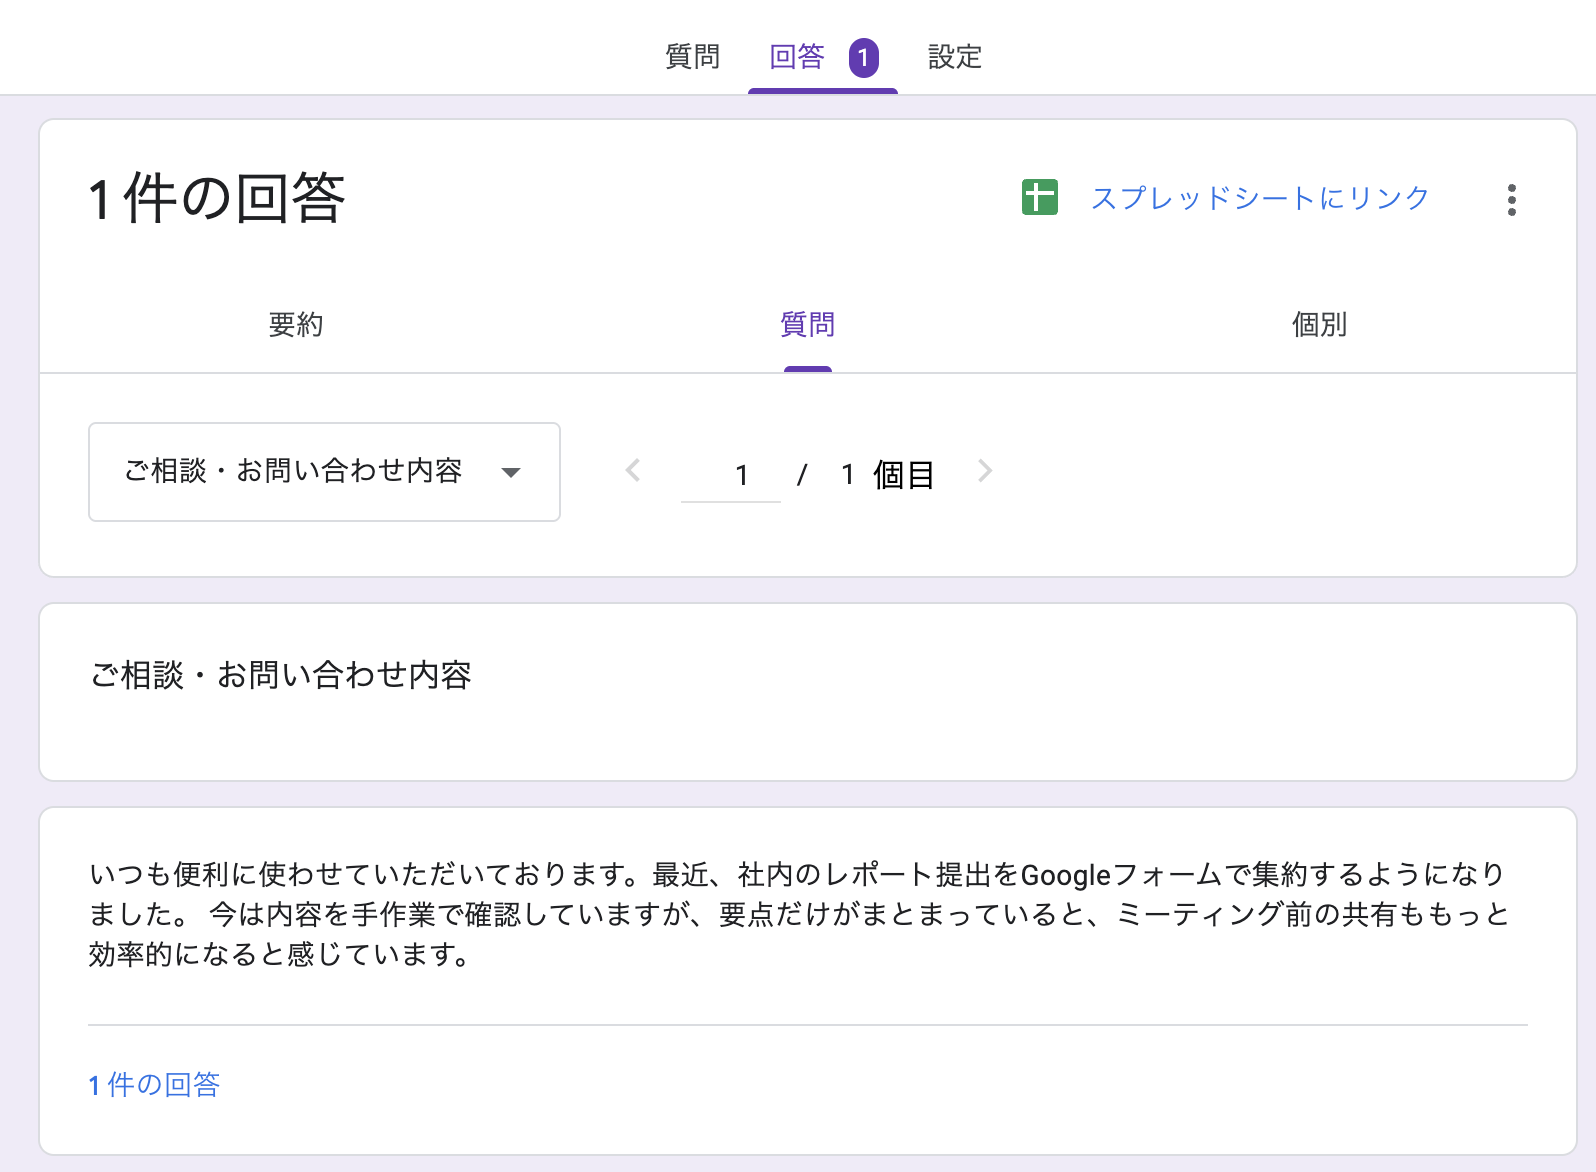Open the 質問 tab in the top navigation
This screenshot has height=1172, width=1596.
pyautogui.click(x=692, y=57)
